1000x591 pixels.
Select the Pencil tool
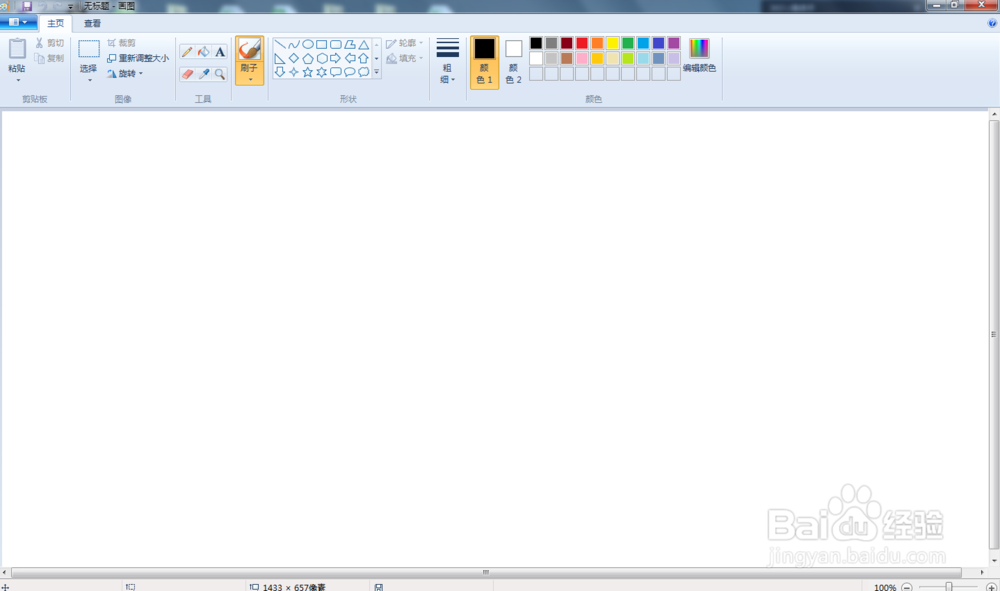coord(187,52)
